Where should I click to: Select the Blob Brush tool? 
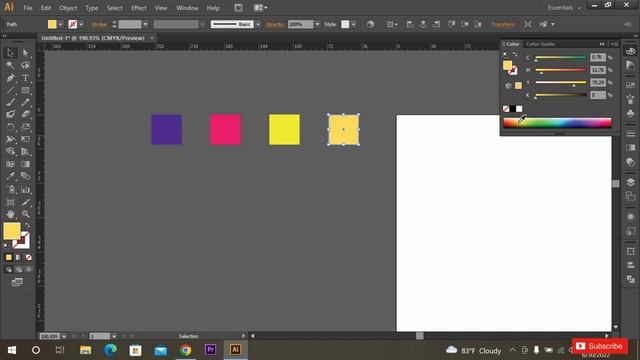pos(11,115)
